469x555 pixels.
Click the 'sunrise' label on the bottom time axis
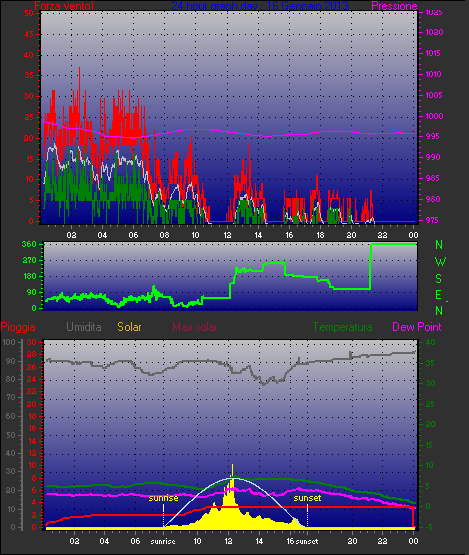(x=163, y=541)
